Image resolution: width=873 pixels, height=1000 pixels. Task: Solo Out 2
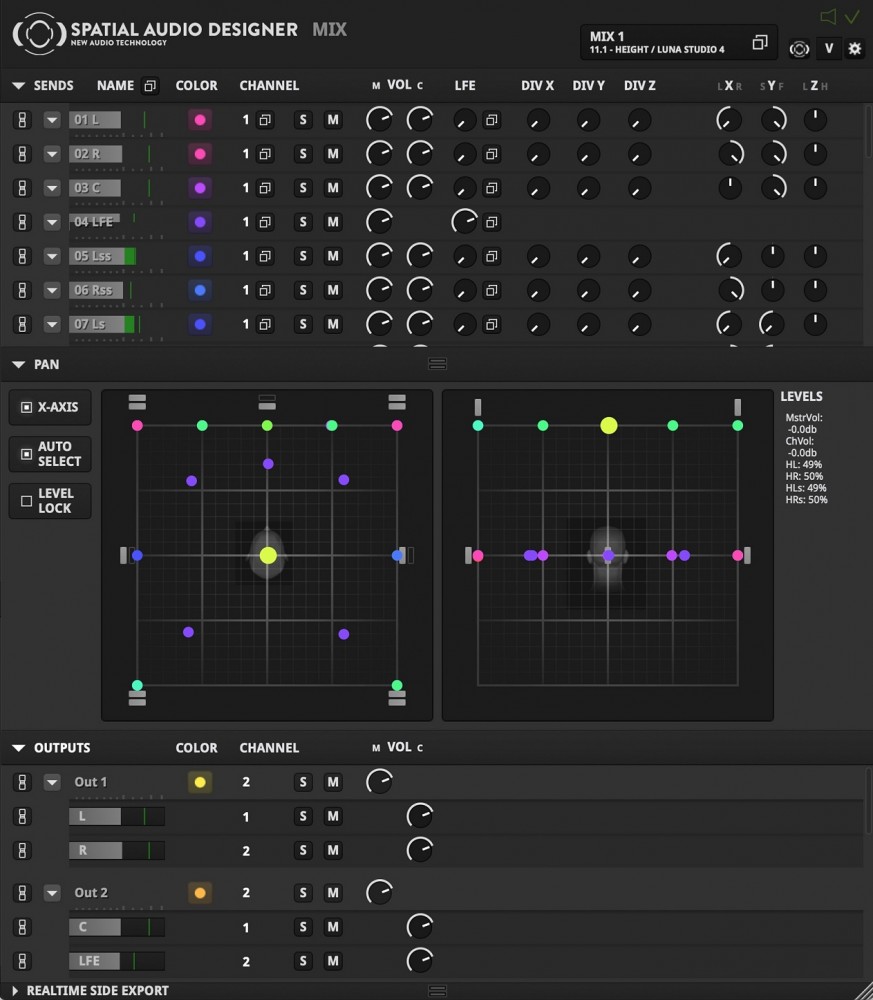(303, 893)
